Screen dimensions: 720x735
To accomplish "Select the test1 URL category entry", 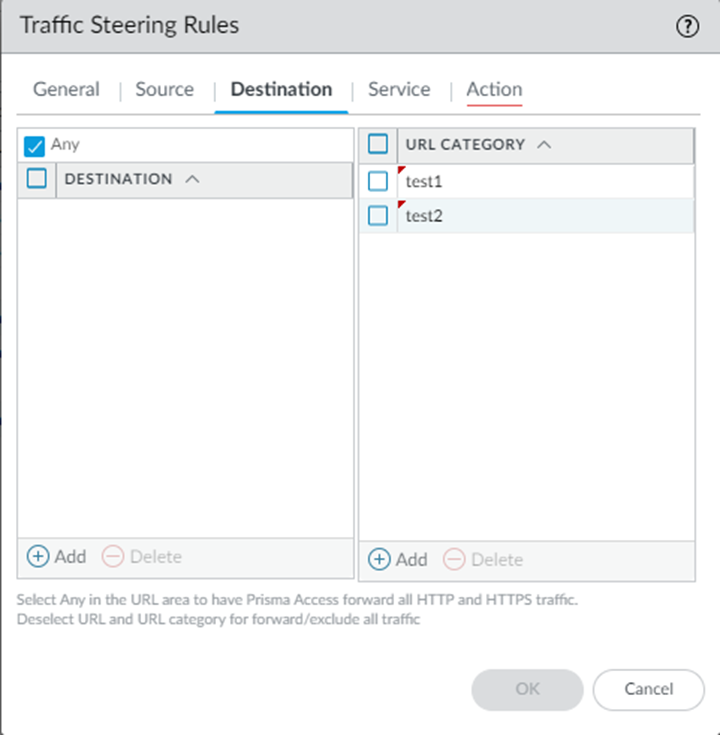I will (x=424, y=182).
